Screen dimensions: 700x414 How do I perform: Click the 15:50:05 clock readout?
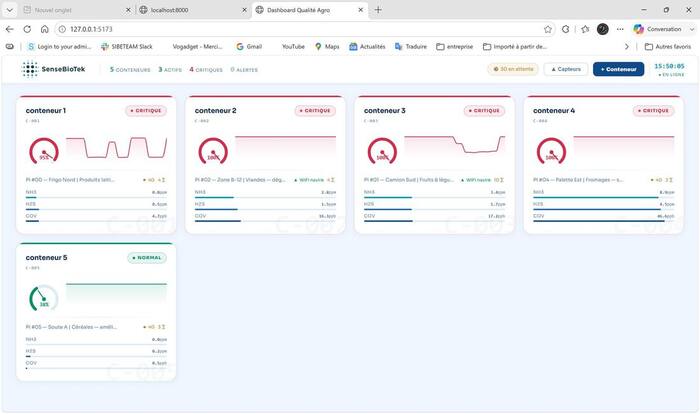tap(669, 66)
